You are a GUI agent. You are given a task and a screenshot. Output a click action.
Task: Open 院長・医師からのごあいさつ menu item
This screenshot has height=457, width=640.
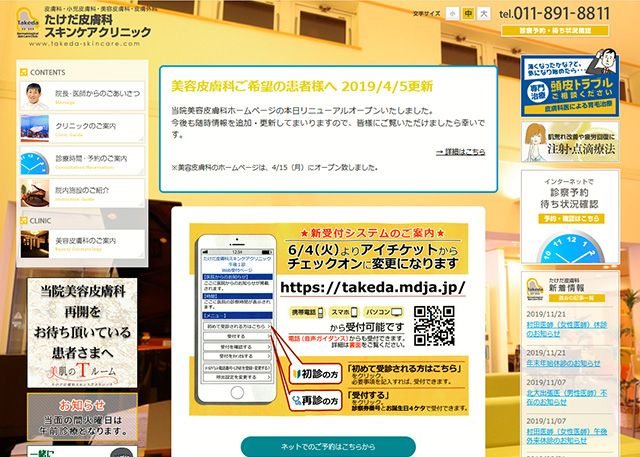point(82,97)
